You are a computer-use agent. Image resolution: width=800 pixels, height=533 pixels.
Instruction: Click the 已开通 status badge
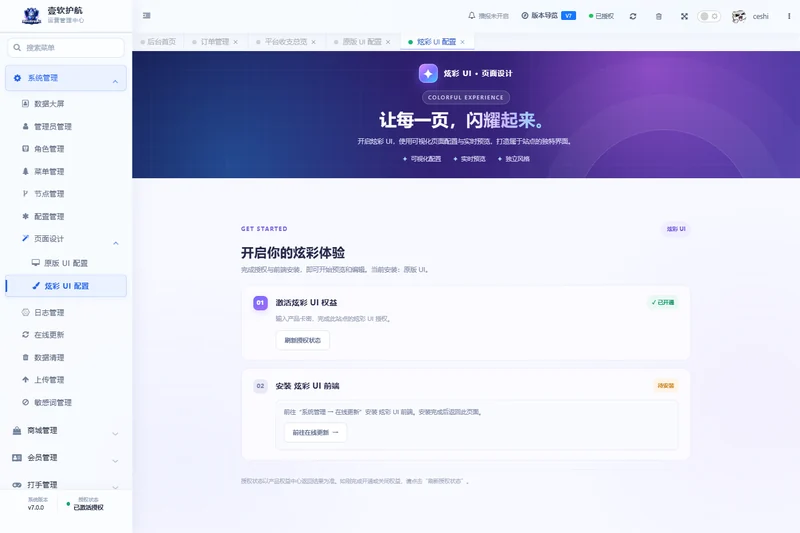[663, 302]
